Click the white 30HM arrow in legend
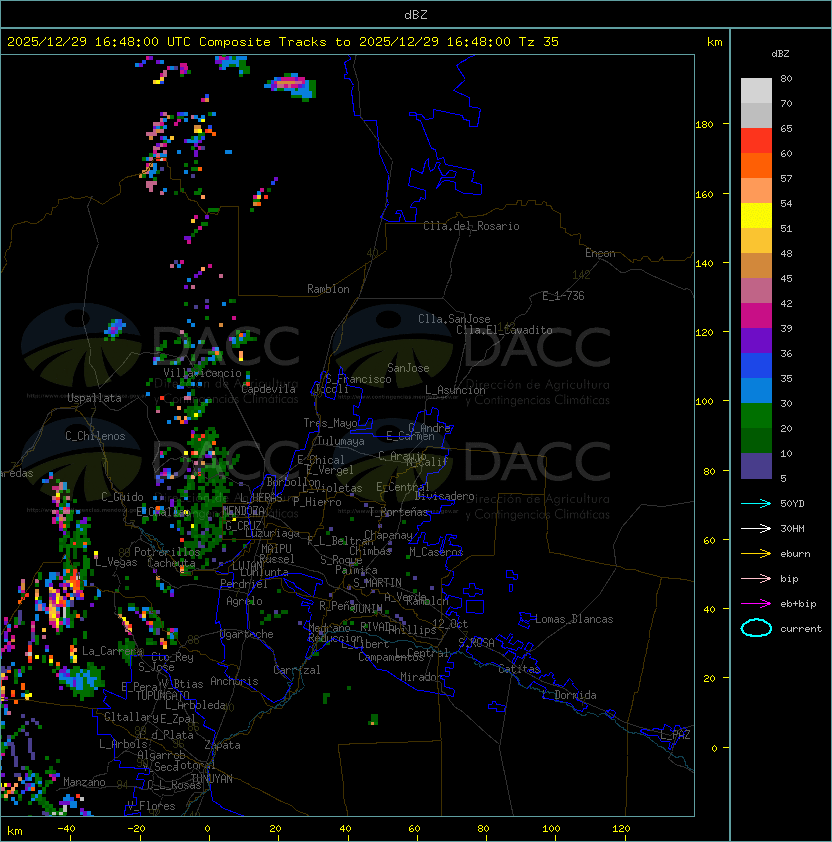Screen dimensions: 832x842 click(756, 528)
